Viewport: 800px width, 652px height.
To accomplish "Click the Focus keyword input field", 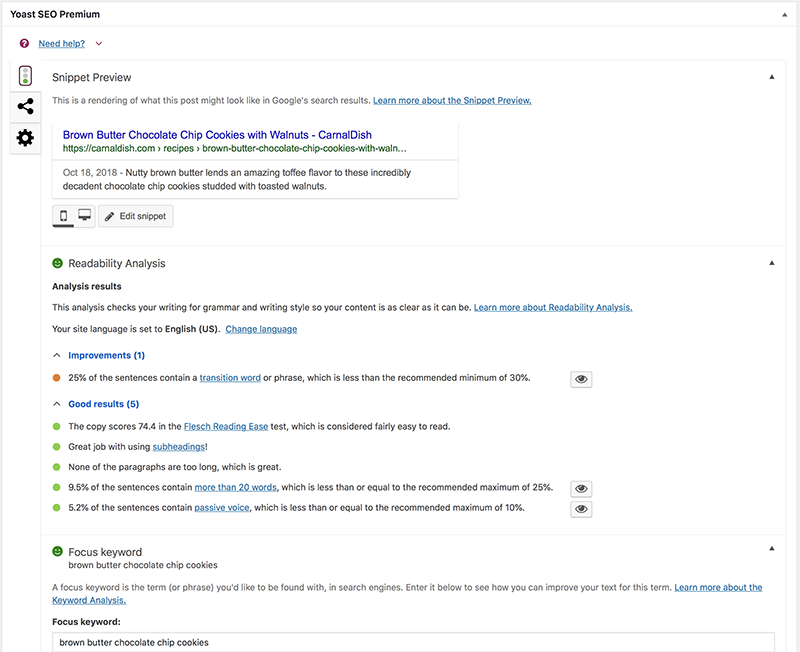I will tap(413, 642).
